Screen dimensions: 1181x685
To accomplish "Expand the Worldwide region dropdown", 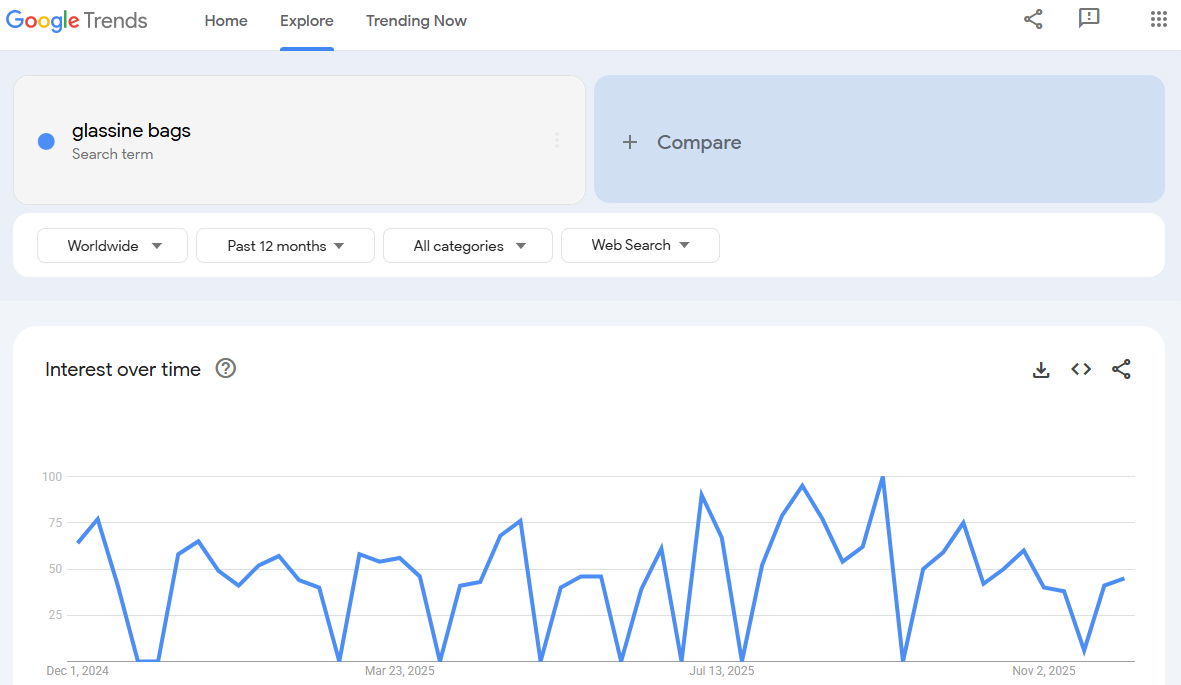I will click(112, 246).
